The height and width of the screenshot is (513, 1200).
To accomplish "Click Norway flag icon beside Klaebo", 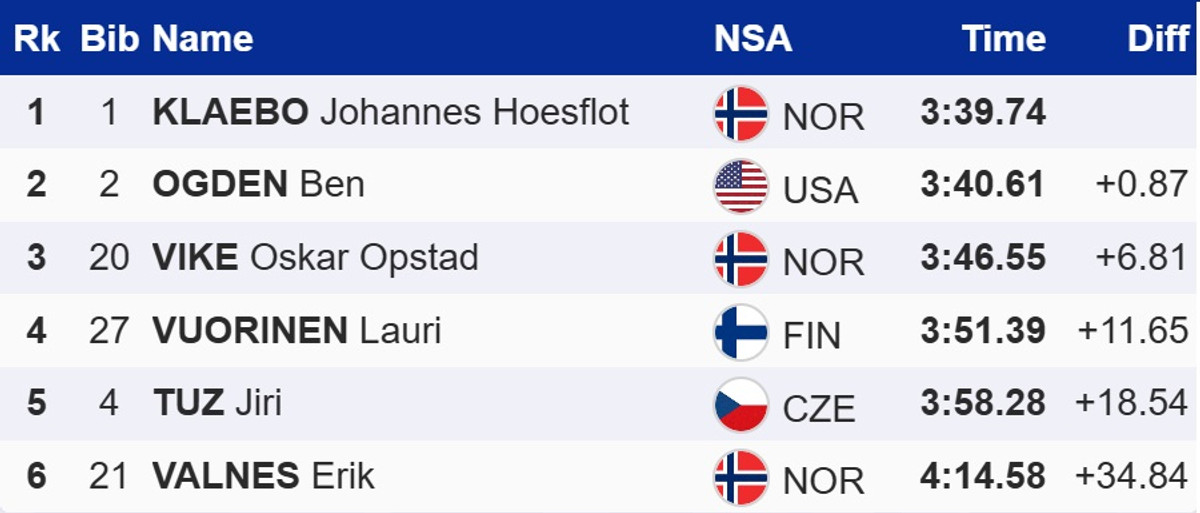I will pyautogui.click(x=741, y=113).
